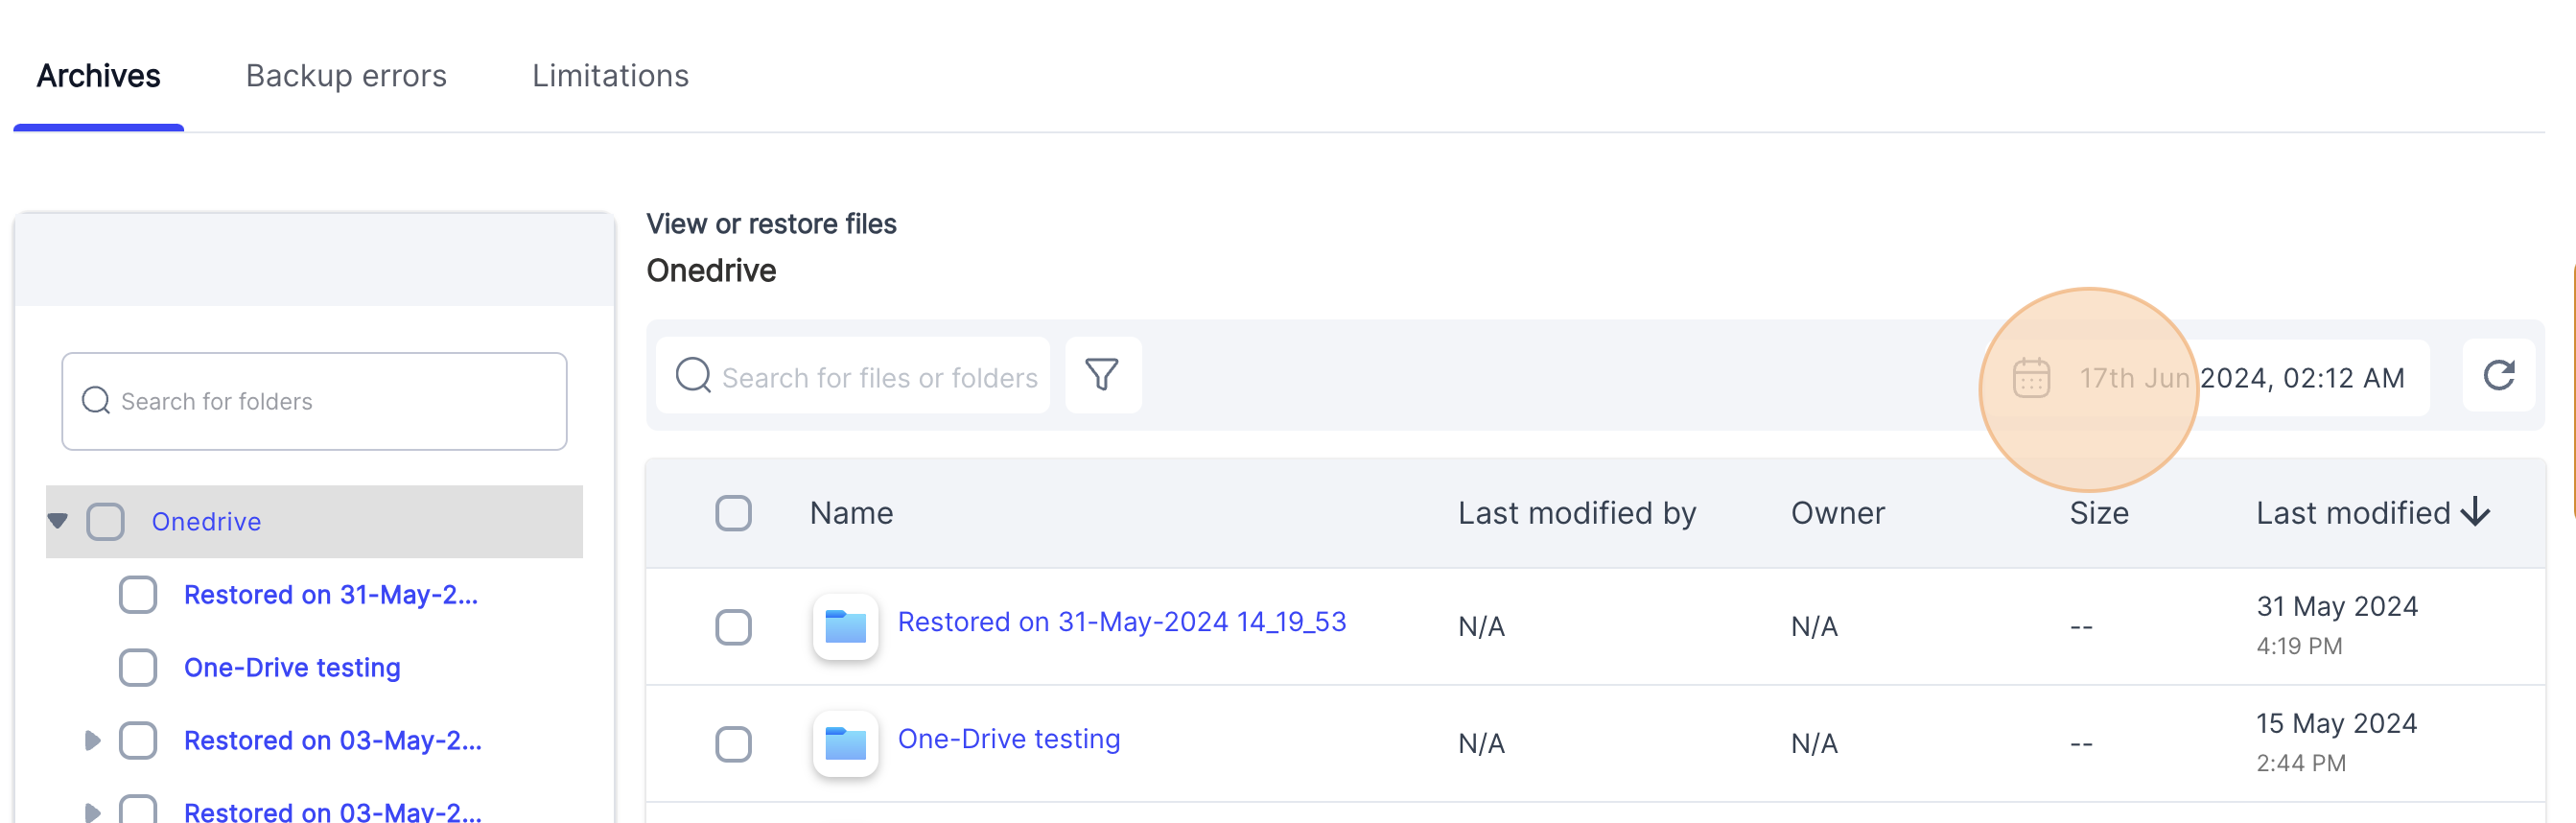Switch to the Archives tab
Viewport: 2576px width, 823px height.
click(x=98, y=76)
